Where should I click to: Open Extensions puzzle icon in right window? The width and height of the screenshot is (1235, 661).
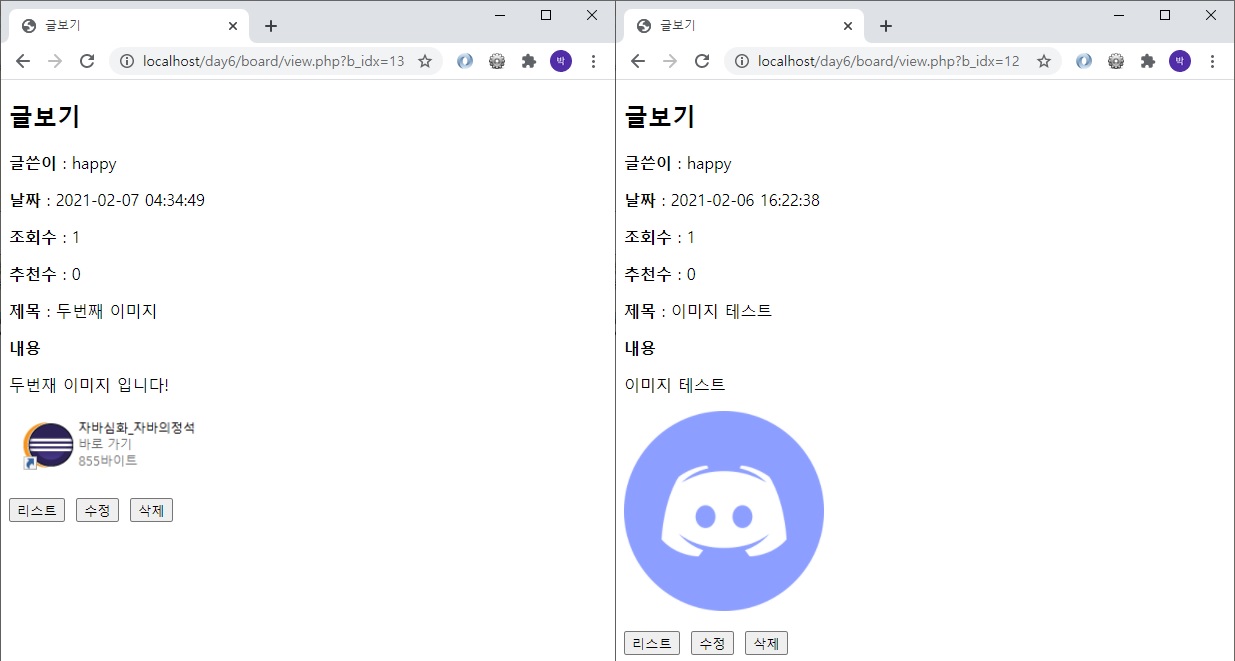1148,61
